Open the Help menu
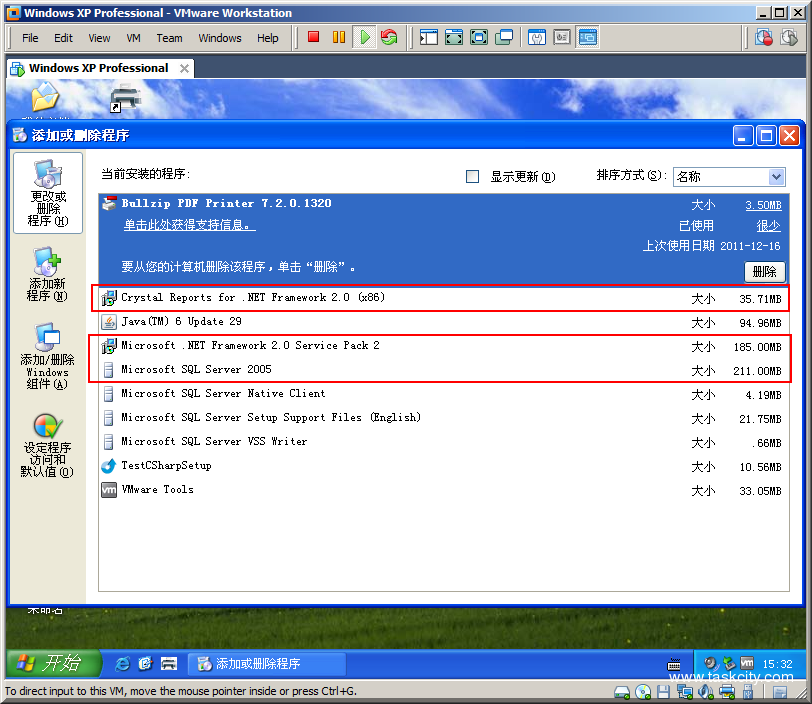Image resolution: width=812 pixels, height=704 pixels. tap(268, 38)
